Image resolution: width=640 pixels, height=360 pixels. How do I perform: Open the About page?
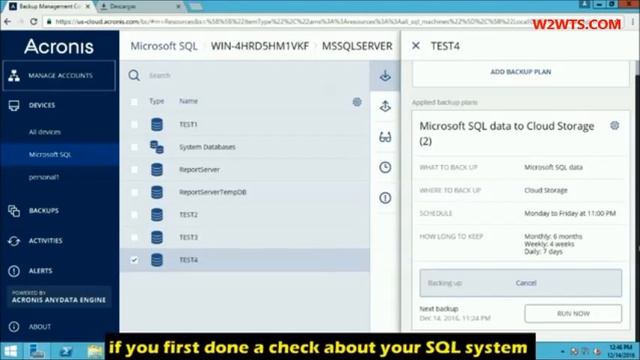coord(40,327)
